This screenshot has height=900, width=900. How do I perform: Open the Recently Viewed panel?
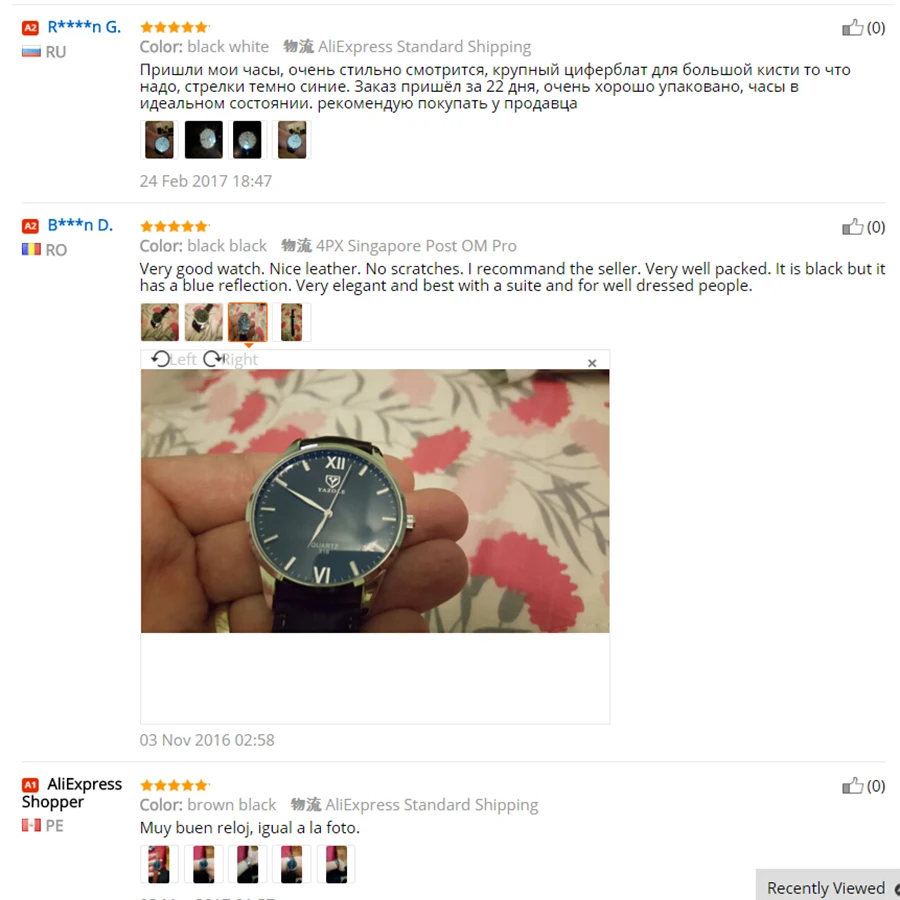pos(828,887)
